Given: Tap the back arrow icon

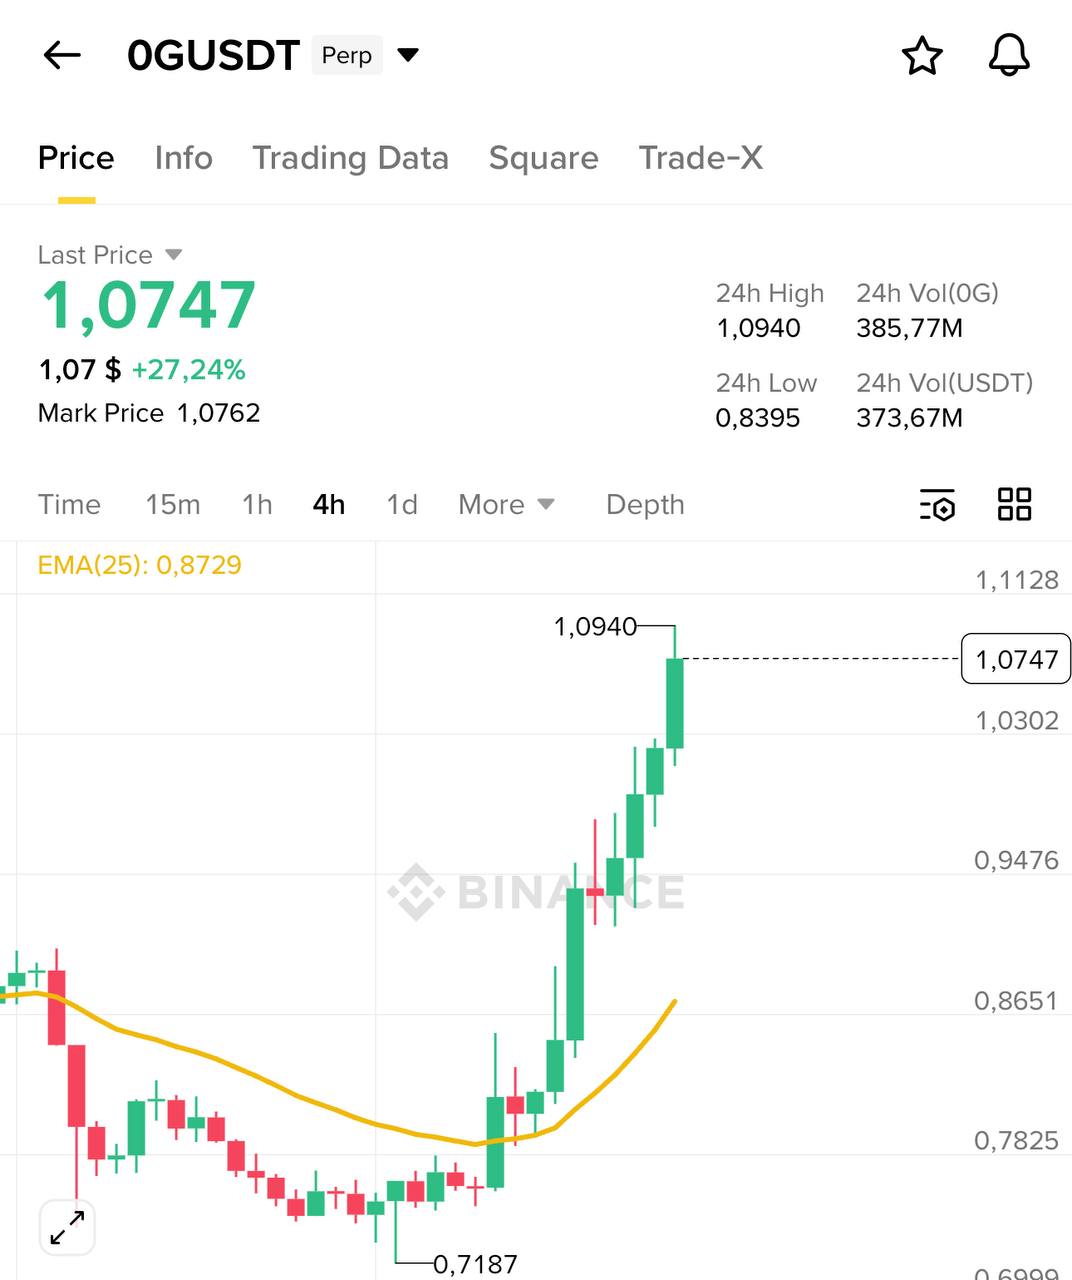Looking at the screenshot, I should (x=62, y=55).
